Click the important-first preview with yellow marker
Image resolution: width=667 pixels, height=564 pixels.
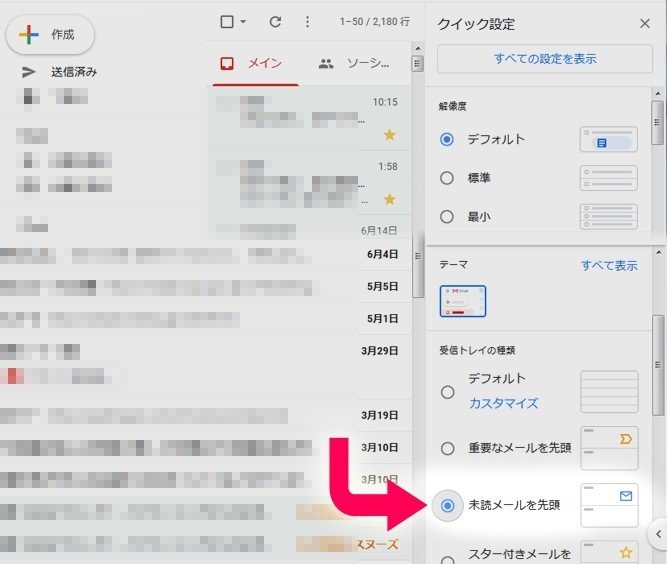[x=609, y=448]
